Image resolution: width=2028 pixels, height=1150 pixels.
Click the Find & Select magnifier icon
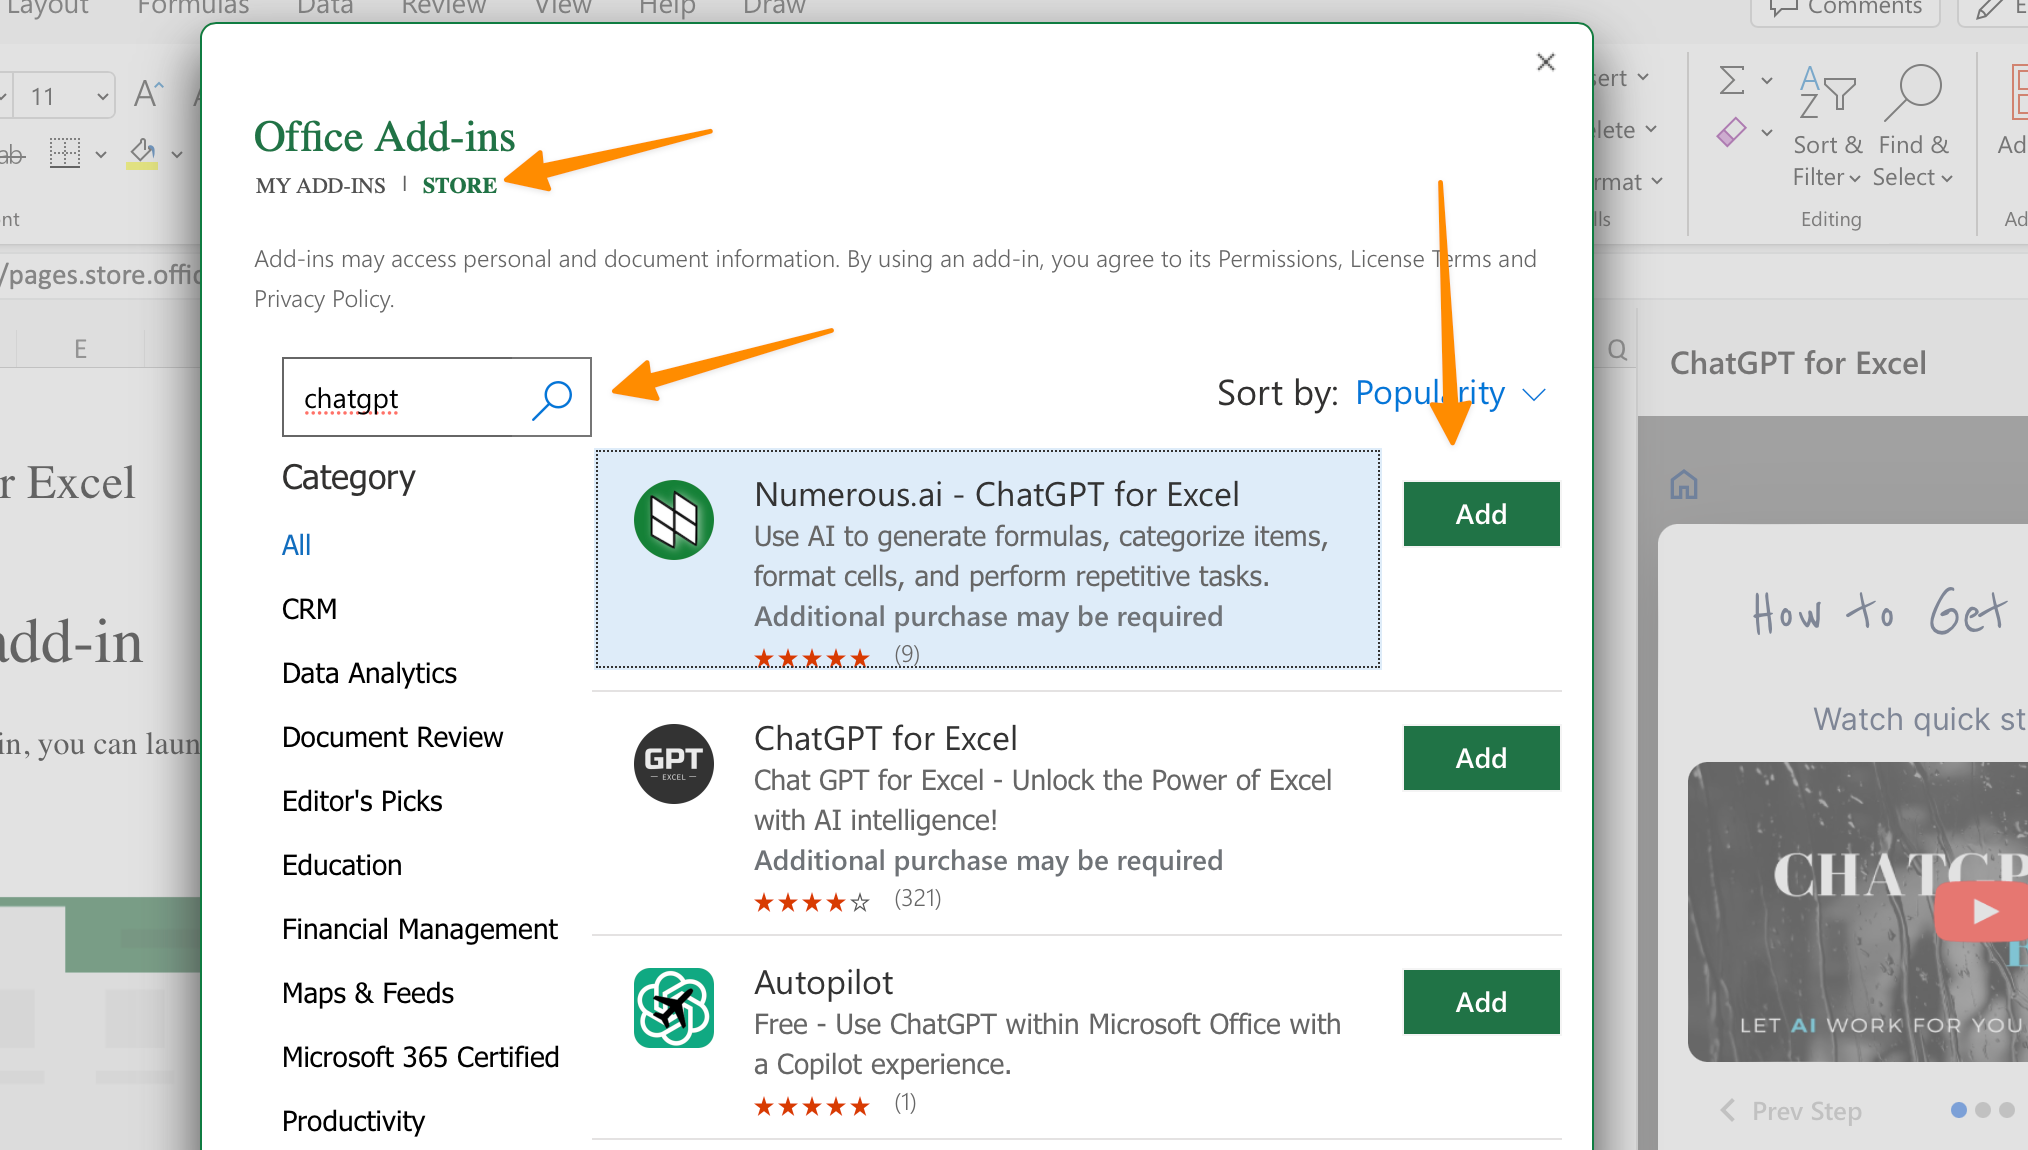1912,92
